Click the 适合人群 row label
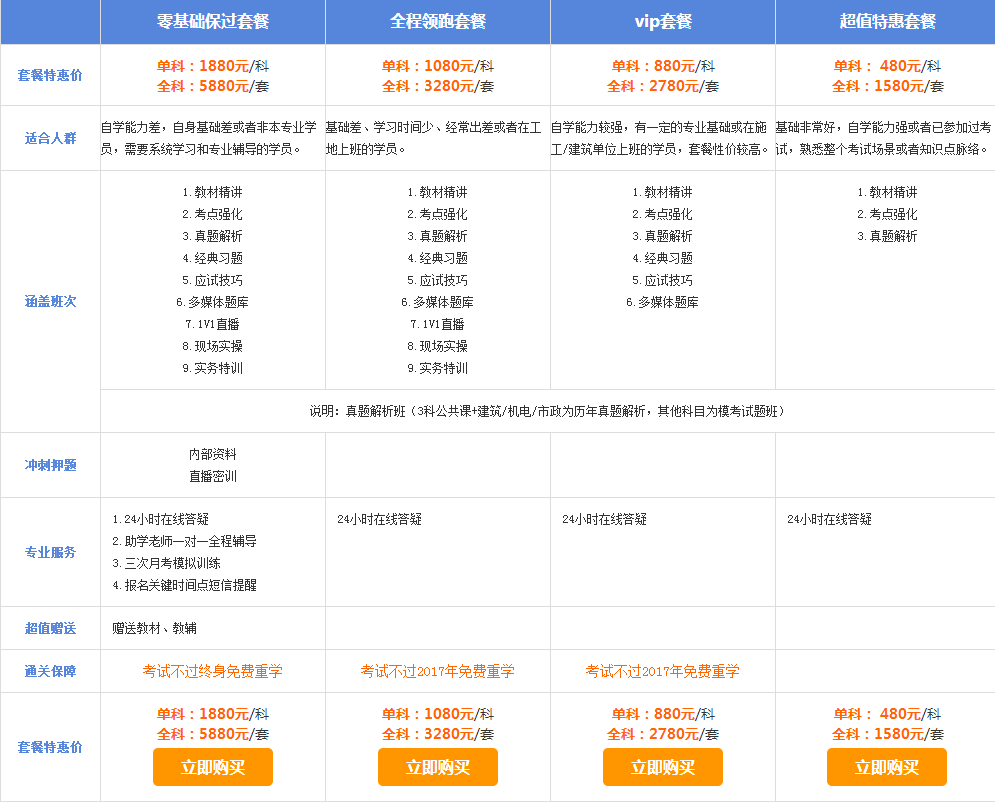 [50, 138]
